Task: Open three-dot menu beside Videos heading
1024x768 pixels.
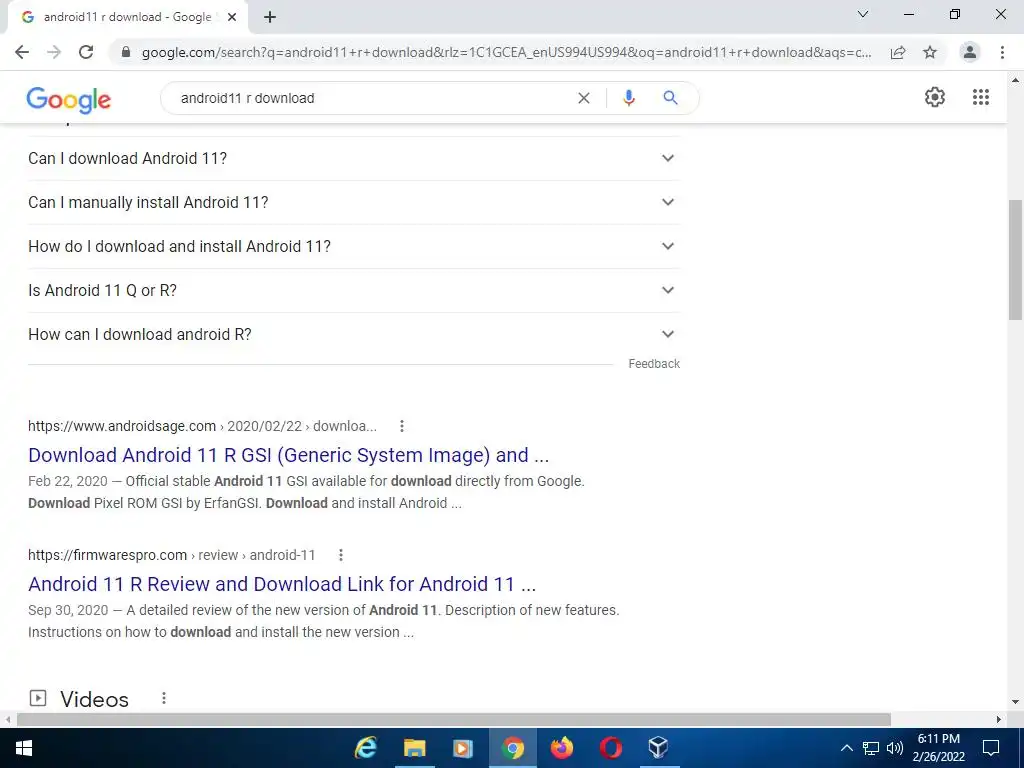Action: click(164, 698)
